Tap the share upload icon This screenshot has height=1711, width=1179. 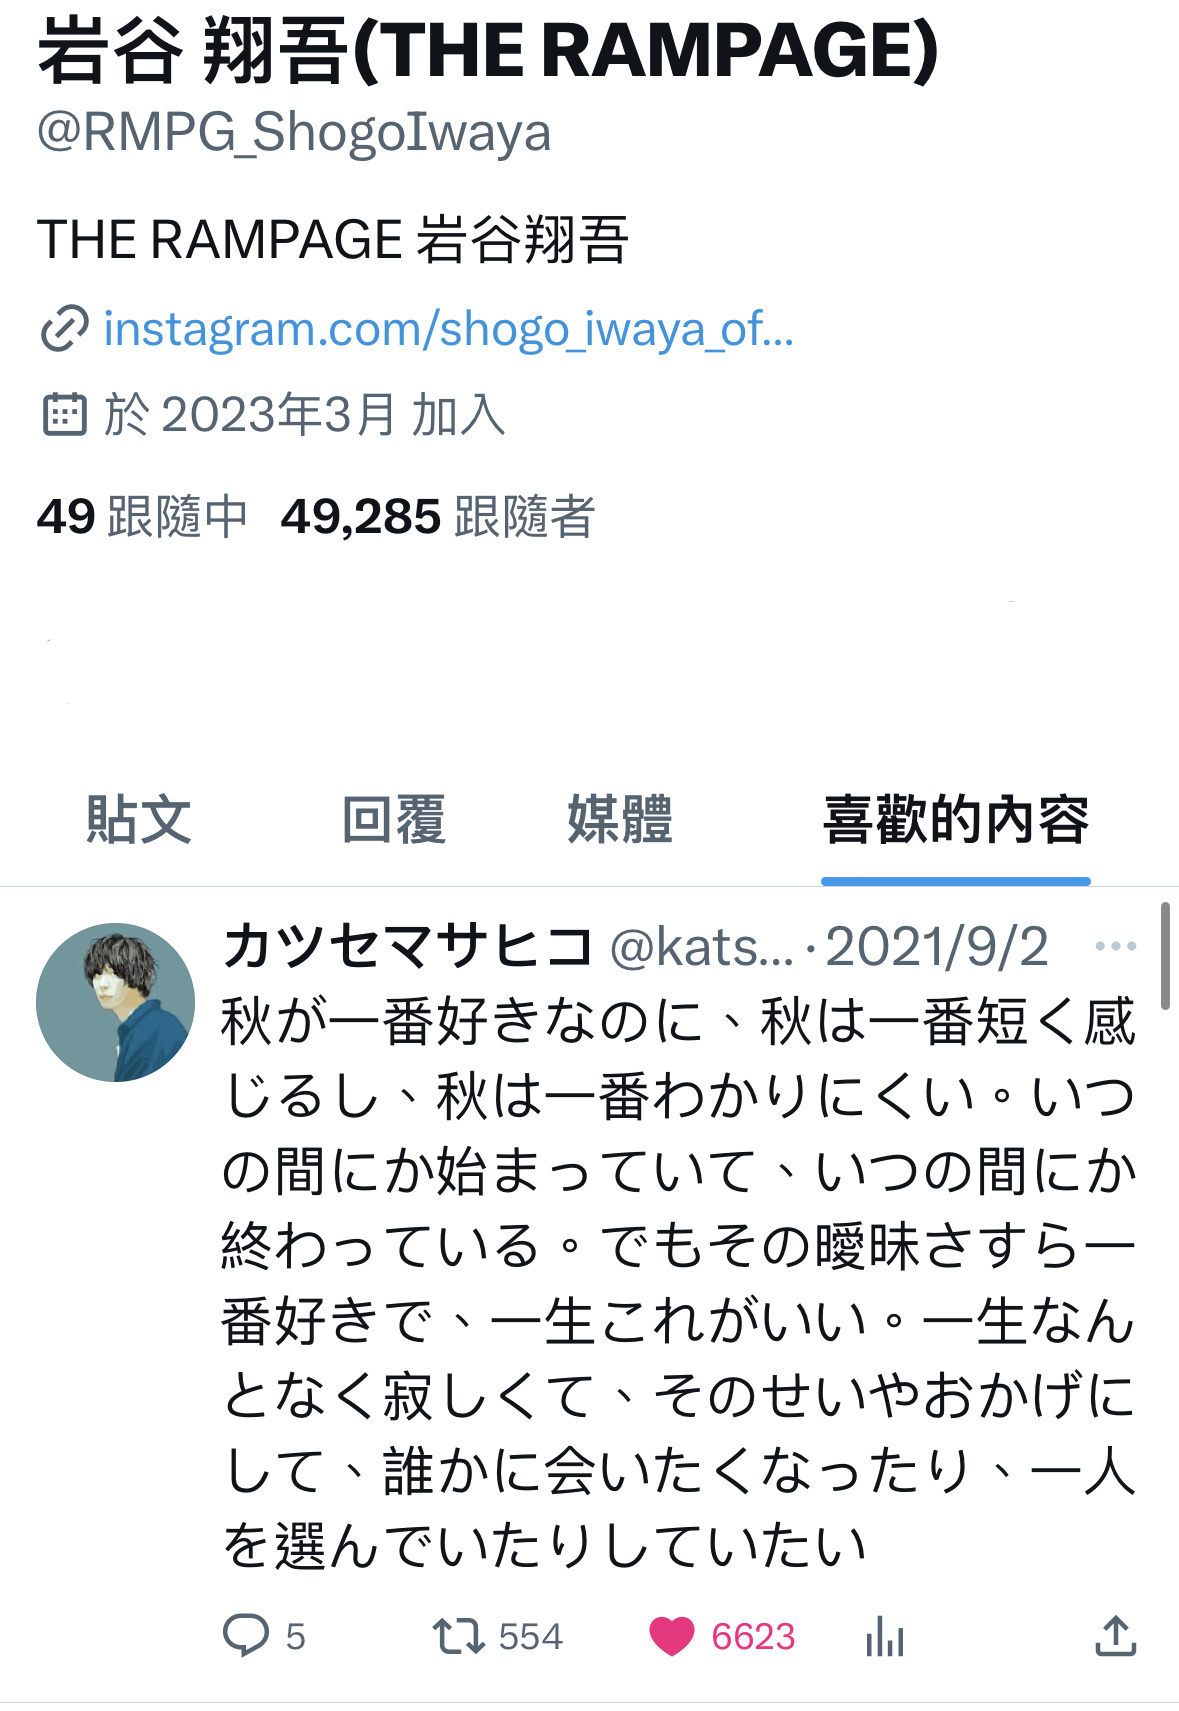1116,1636
